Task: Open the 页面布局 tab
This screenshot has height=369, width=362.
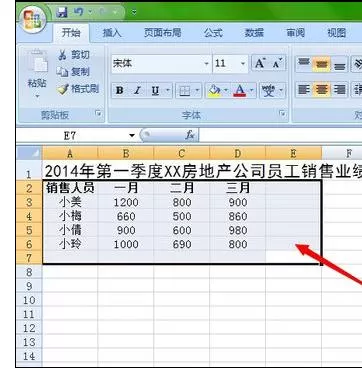Action: pyautogui.click(x=162, y=33)
